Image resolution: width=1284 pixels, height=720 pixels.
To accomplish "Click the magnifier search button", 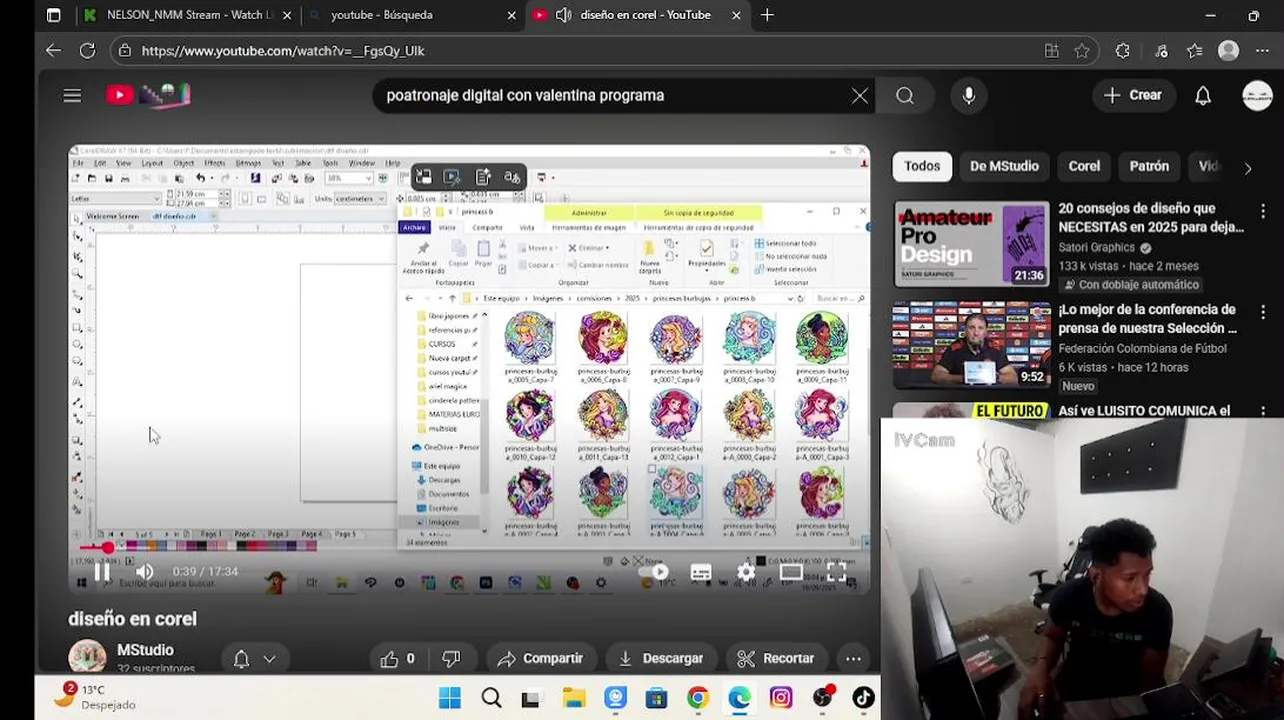I will [905, 95].
